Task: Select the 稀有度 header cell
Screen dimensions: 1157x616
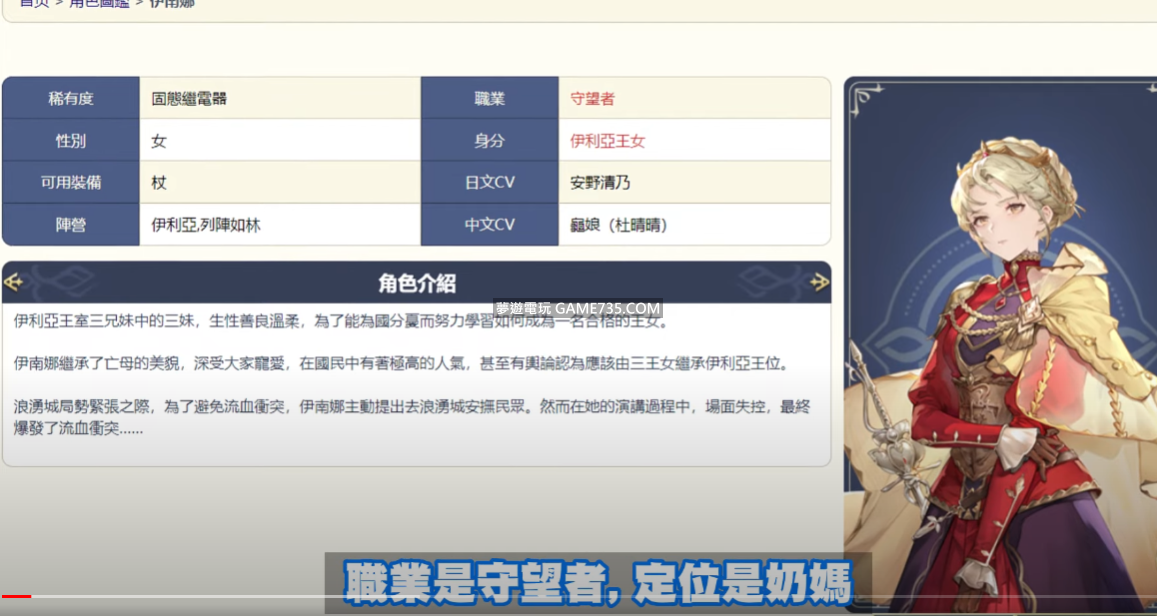Action: [x=71, y=98]
